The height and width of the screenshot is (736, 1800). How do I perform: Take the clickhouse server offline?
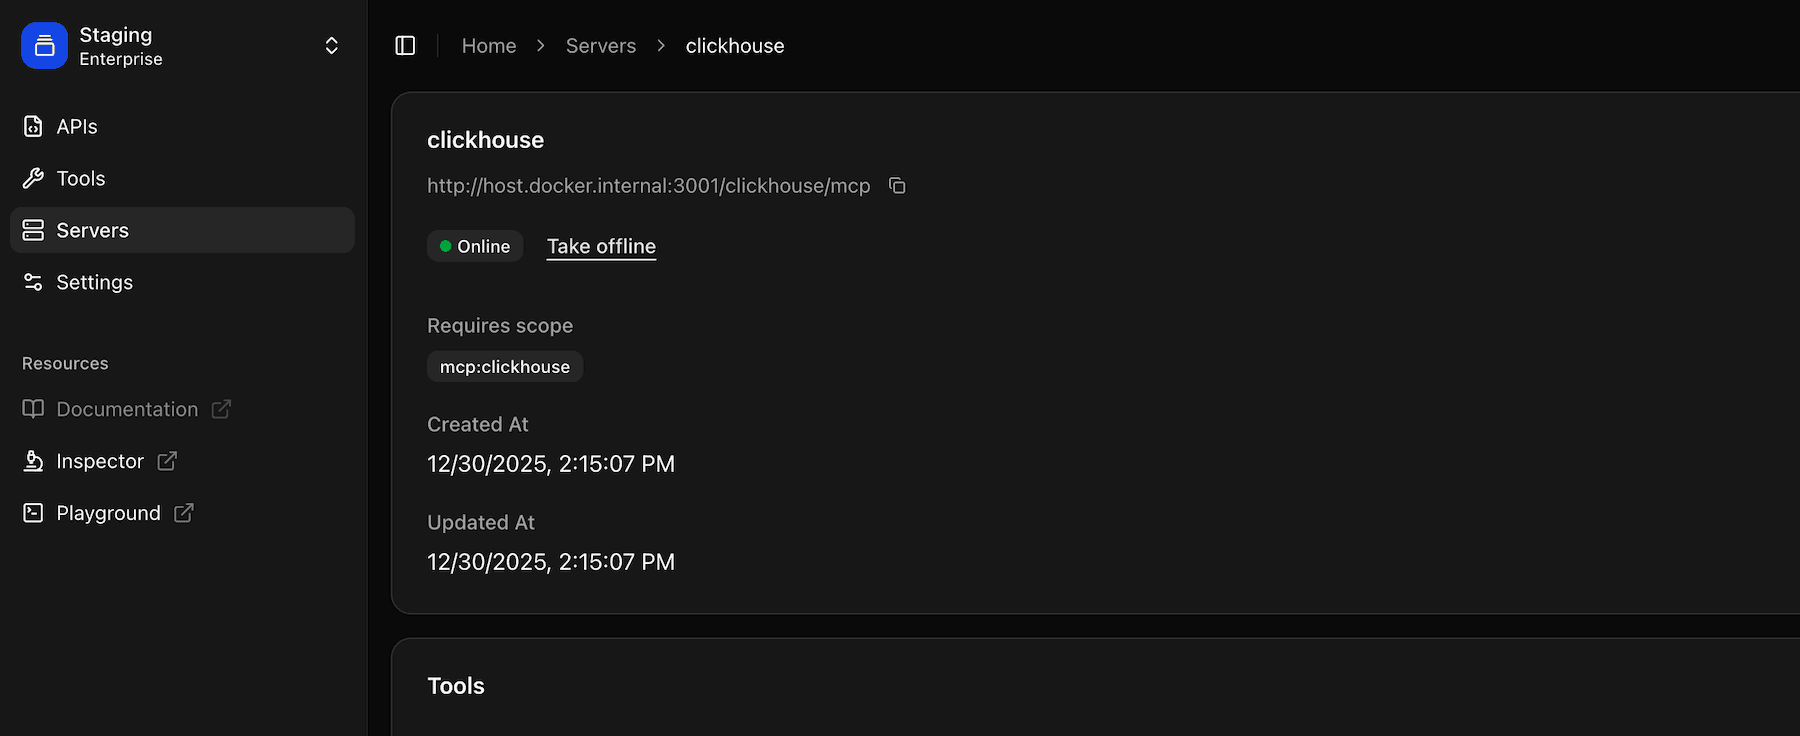coord(601,247)
